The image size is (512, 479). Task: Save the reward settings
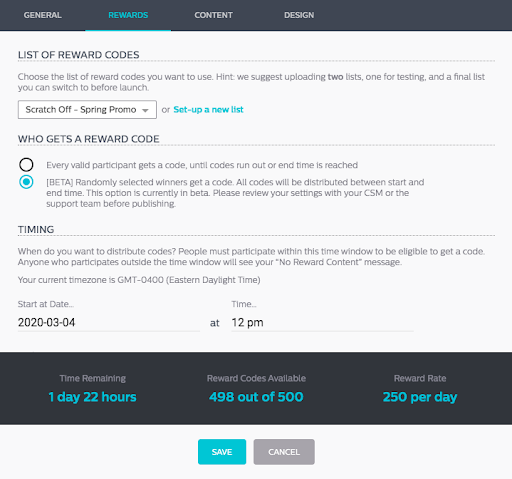coord(222,452)
